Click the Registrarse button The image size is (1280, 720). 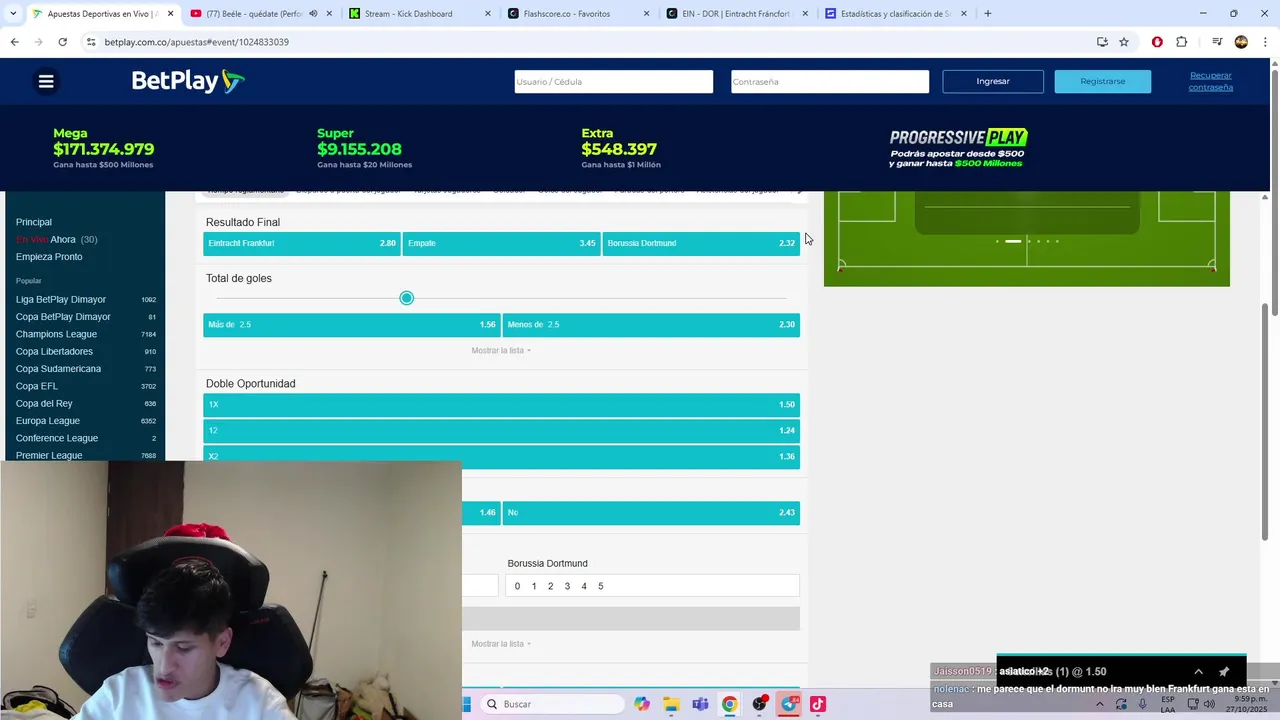coord(1103,81)
